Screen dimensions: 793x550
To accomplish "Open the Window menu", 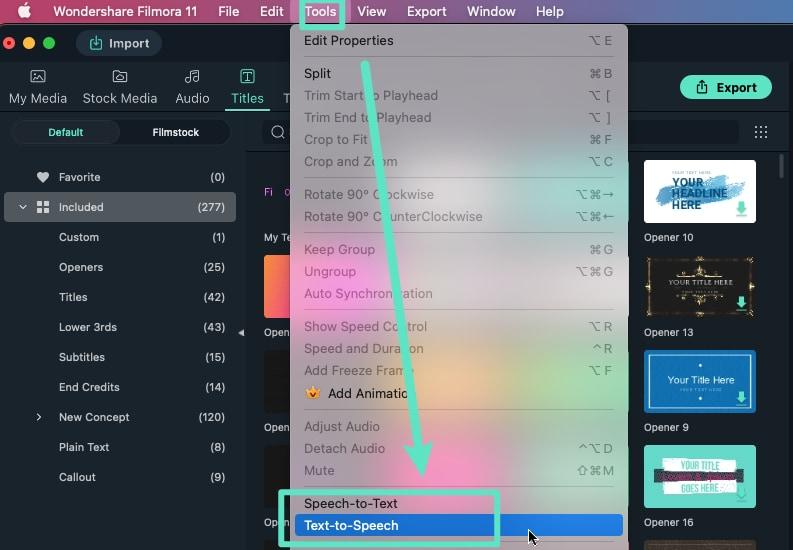I will click(491, 11).
